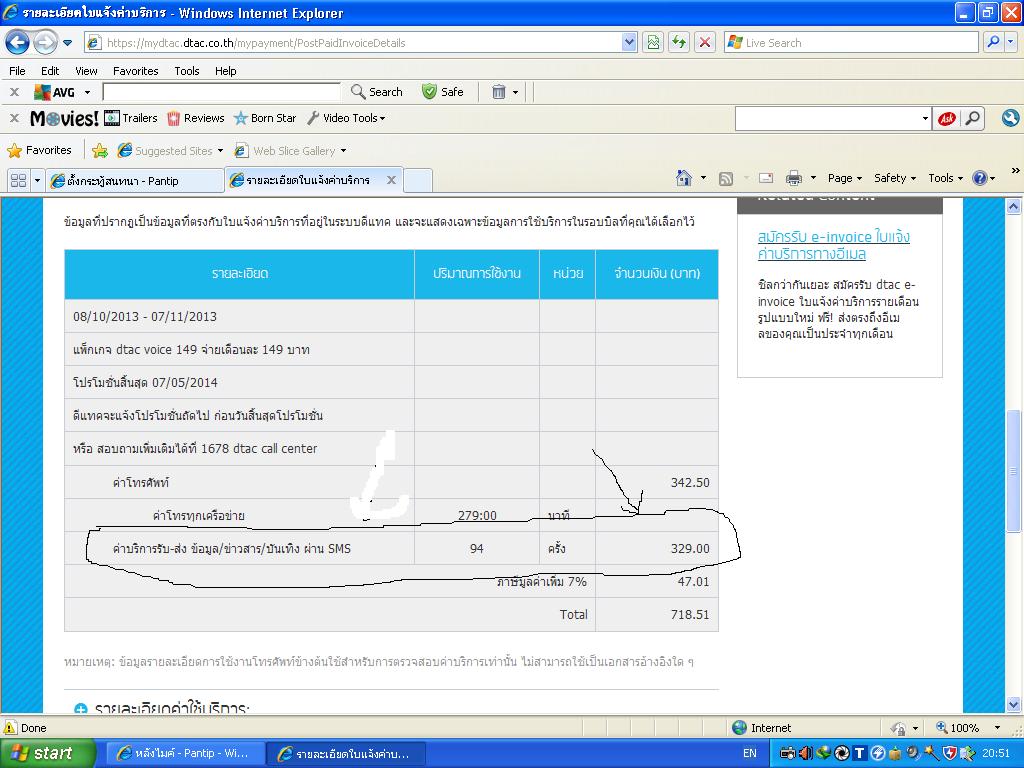Screen dimensions: 1024x768
Task: Click the page vertical scrollbar thumb
Action: point(1013,470)
